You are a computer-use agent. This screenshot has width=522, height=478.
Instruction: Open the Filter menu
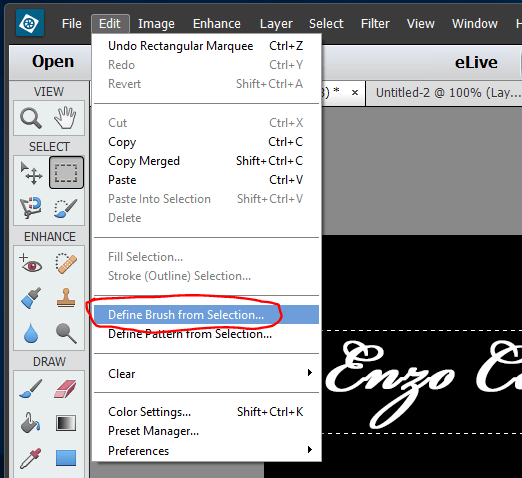tap(375, 24)
